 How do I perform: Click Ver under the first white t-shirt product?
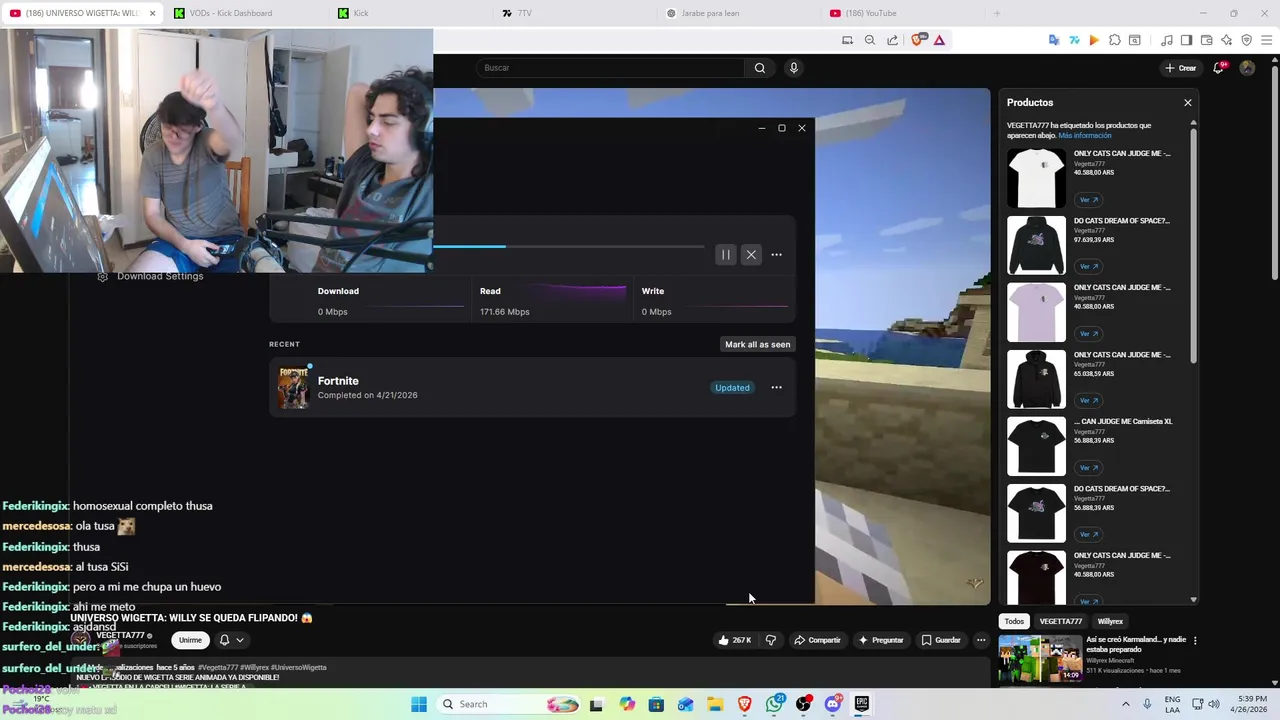coord(1089,200)
